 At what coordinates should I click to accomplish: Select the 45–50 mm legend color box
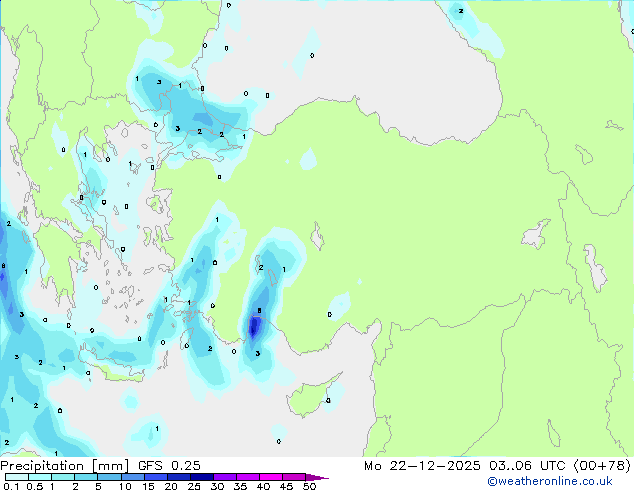[x=294, y=477]
